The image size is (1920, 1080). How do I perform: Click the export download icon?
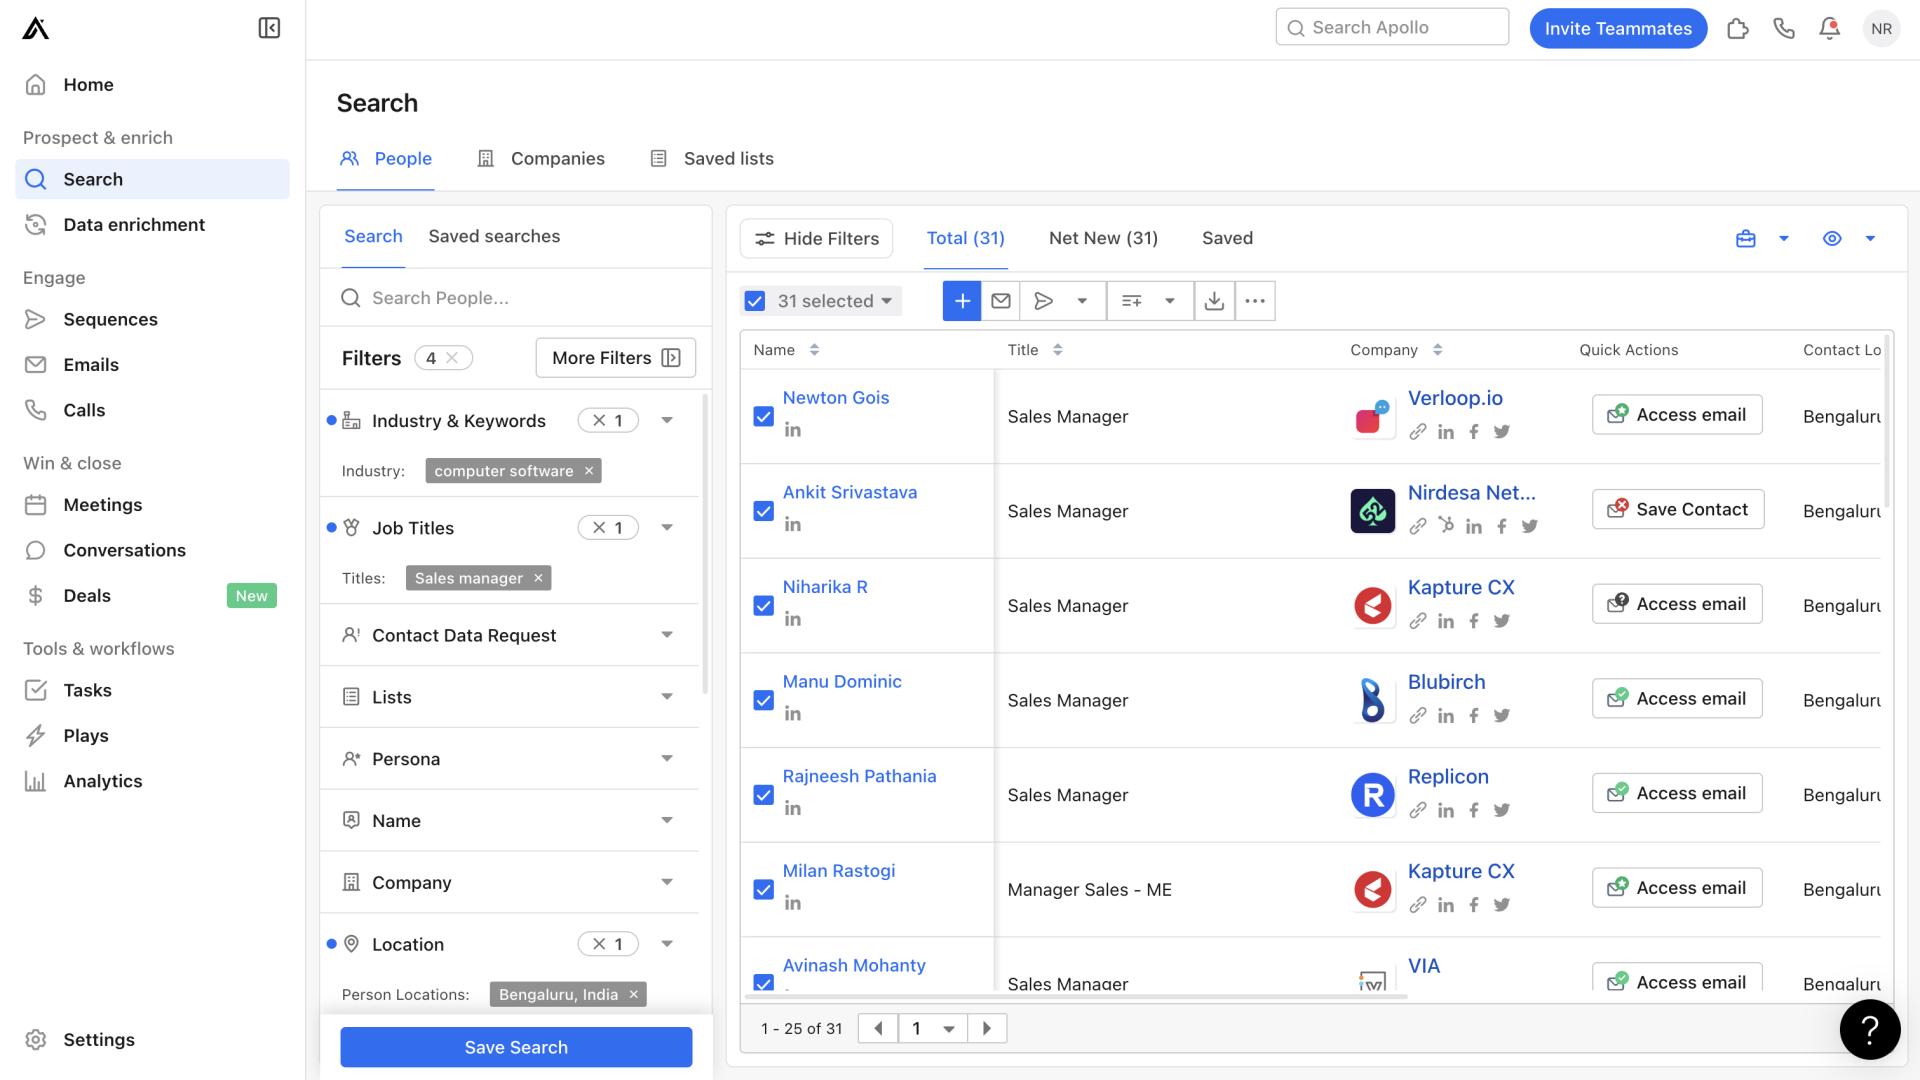(1214, 301)
